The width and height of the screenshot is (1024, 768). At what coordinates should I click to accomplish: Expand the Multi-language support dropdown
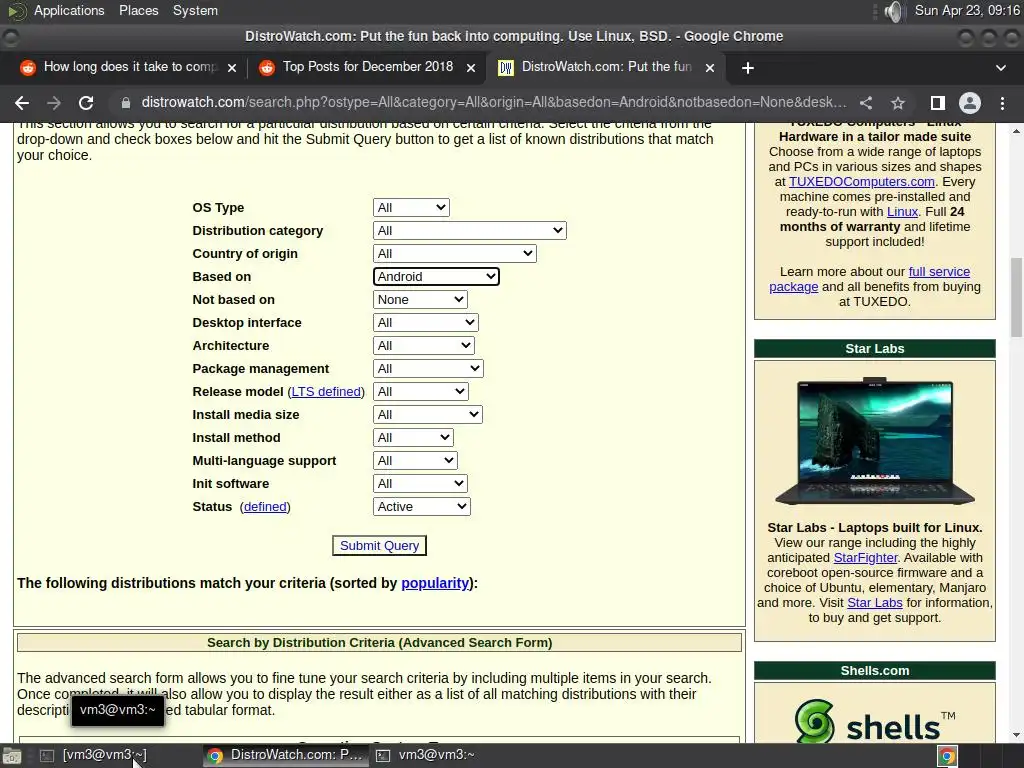click(x=415, y=460)
